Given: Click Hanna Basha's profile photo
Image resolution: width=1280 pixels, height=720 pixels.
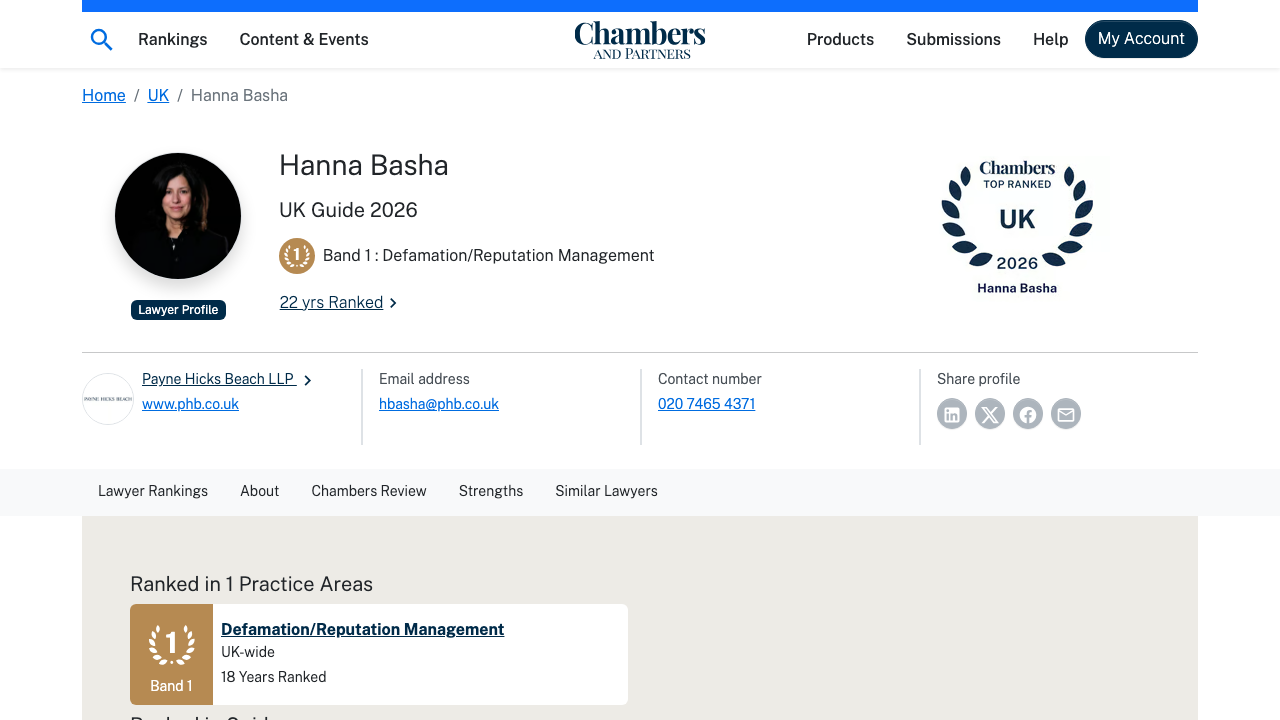Looking at the screenshot, I should click(177, 215).
